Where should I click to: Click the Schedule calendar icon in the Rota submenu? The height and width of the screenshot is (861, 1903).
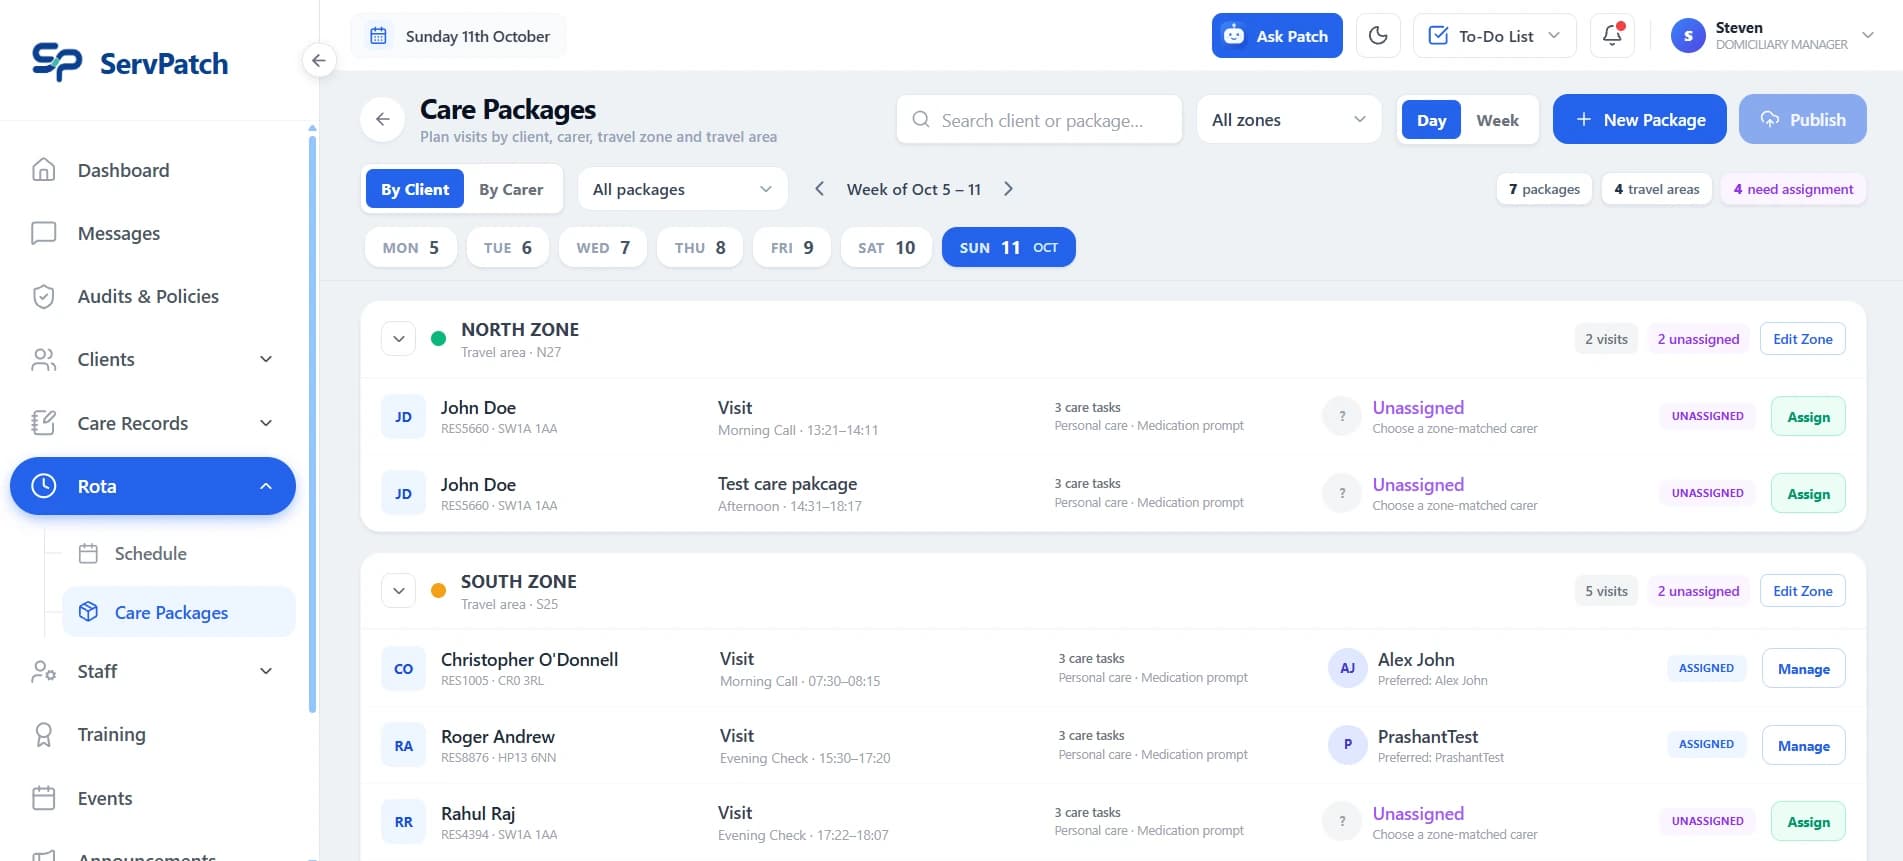(x=88, y=553)
